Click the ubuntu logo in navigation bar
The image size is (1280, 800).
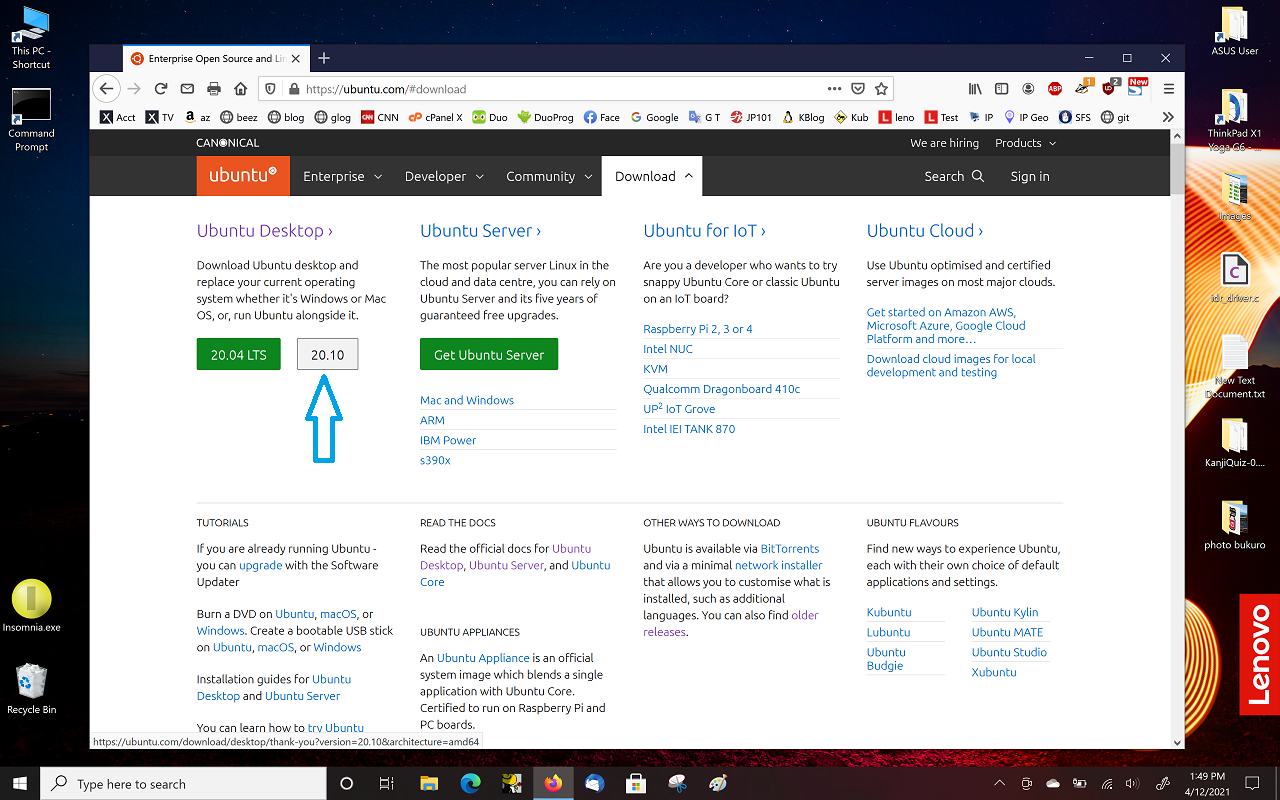click(x=243, y=176)
